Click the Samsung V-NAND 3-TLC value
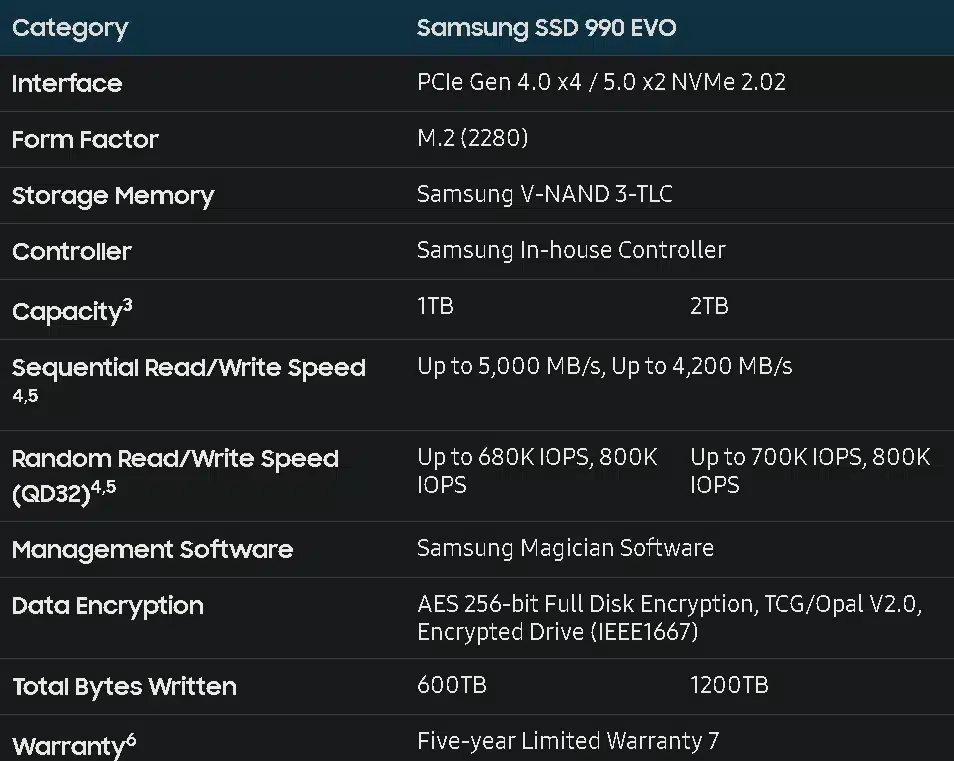Screen dimensions: 954x761 pos(545,194)
